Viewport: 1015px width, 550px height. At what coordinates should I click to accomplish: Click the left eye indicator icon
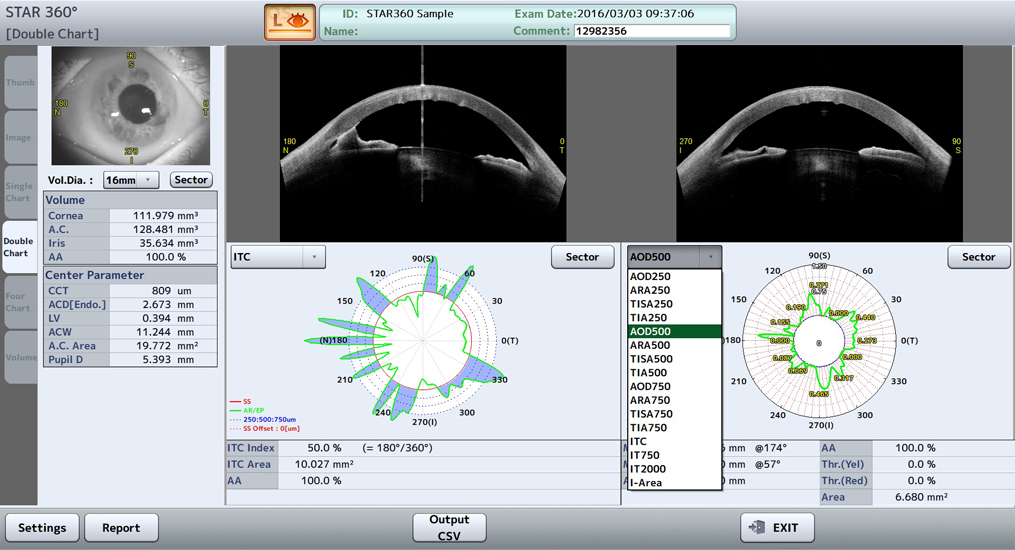pyautogui.click(x=290, y=22)
